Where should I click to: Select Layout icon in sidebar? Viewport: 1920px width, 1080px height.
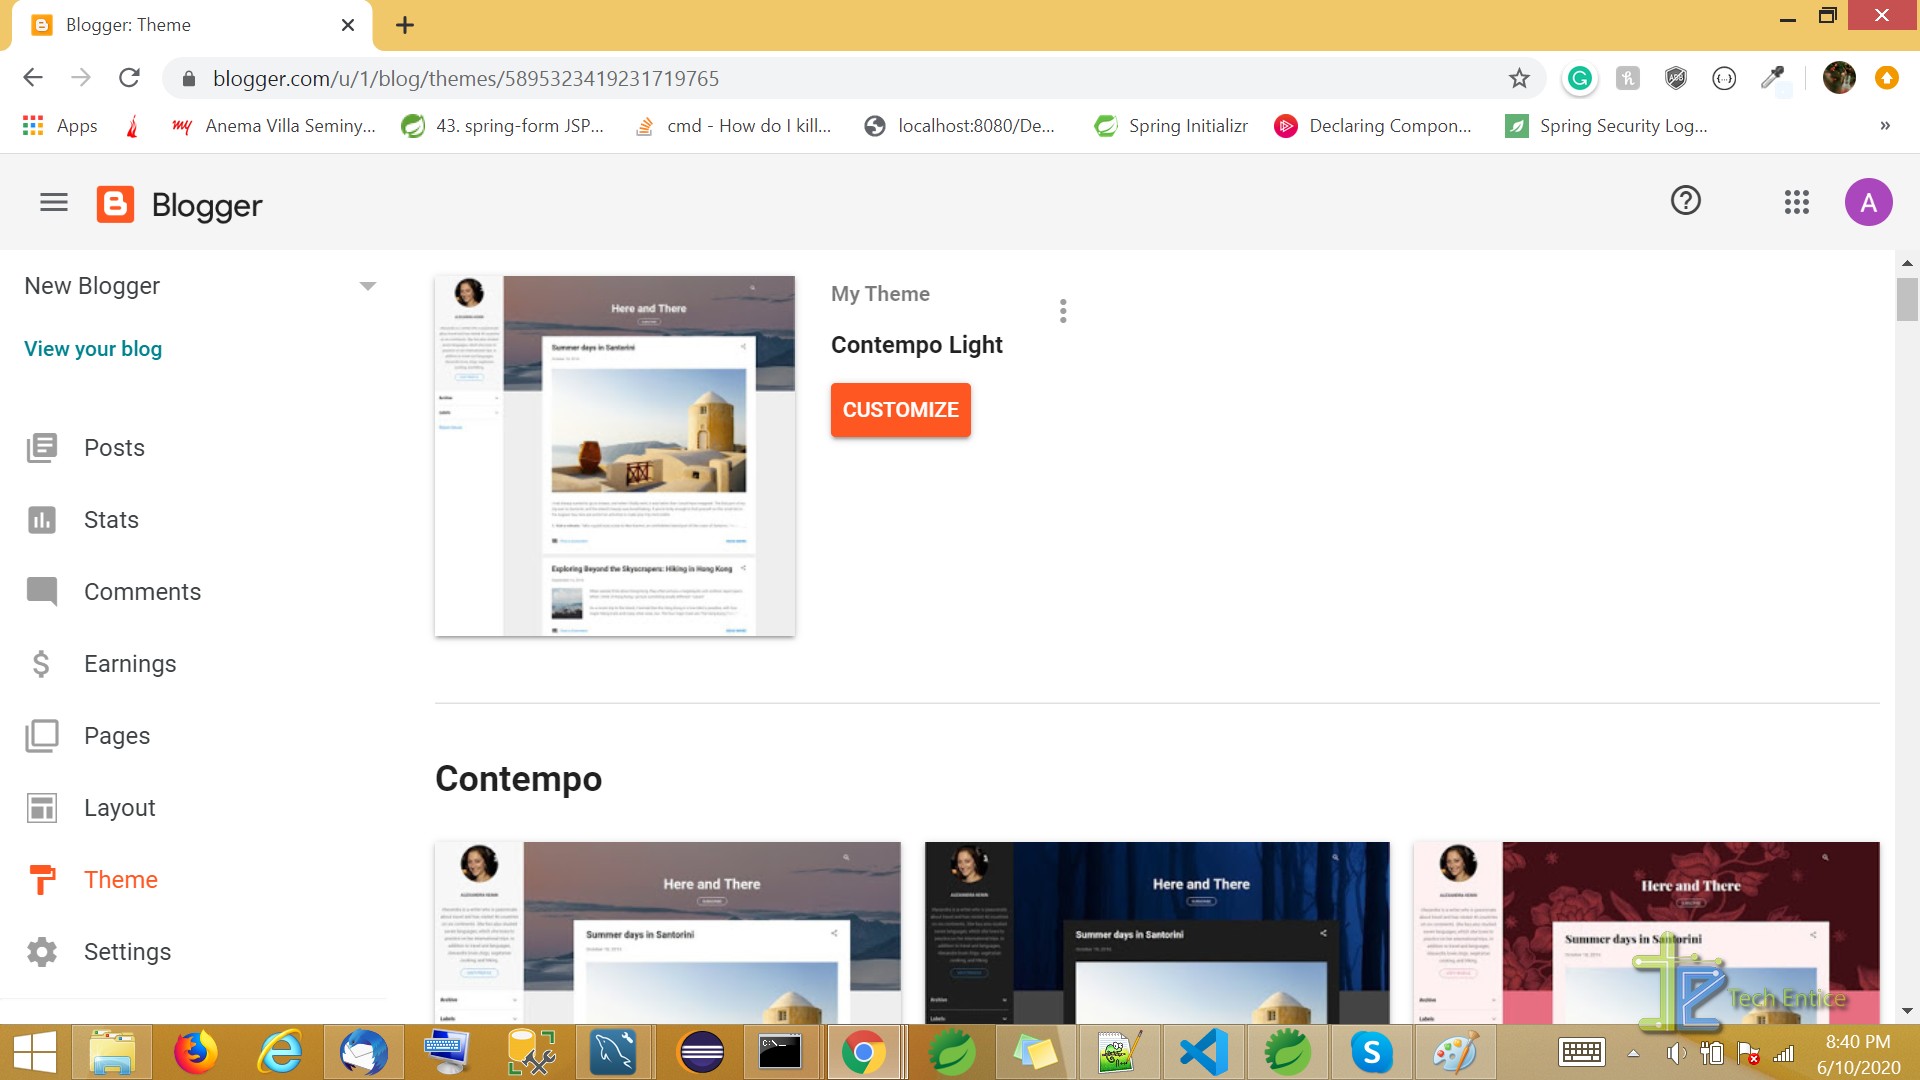click(42, 808)
